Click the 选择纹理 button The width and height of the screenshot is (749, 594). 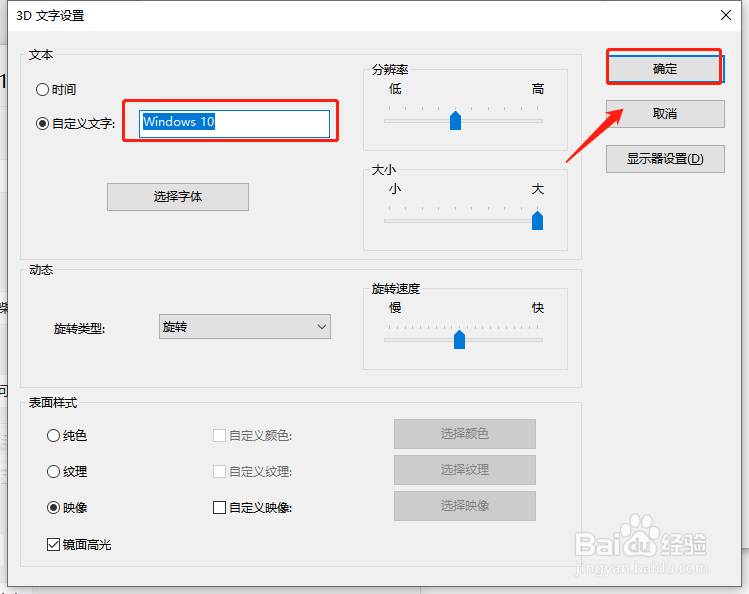point(465,470)
